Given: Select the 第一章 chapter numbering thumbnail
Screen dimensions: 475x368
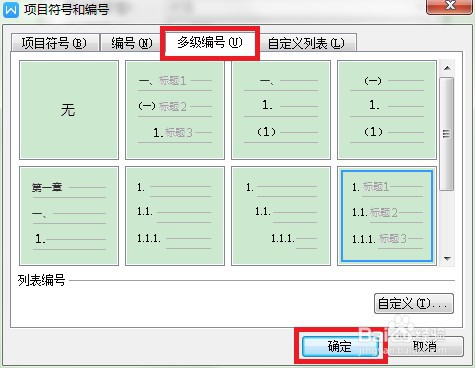Looking at the screenshot, I should point(69,216).
